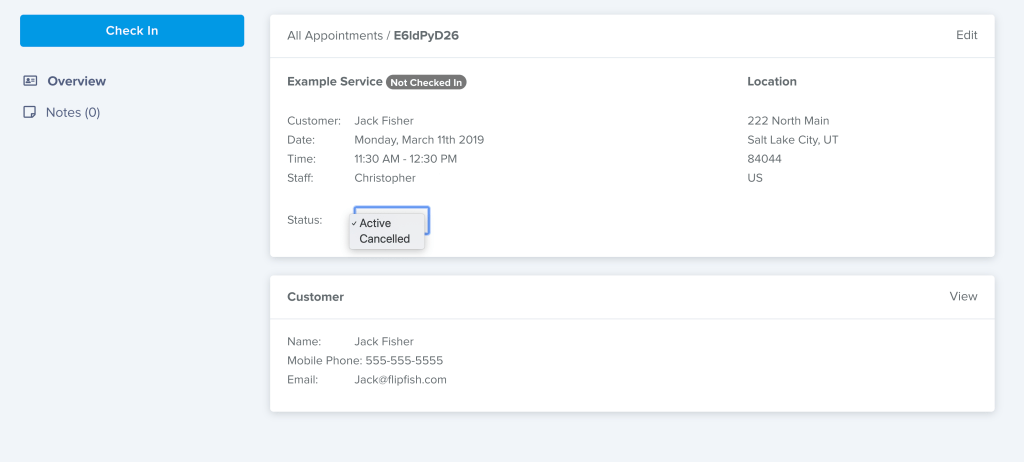Choose Cancelled from the status dropdown
1024x462 pixels.
pyautogui.click(x=385, y=239)
